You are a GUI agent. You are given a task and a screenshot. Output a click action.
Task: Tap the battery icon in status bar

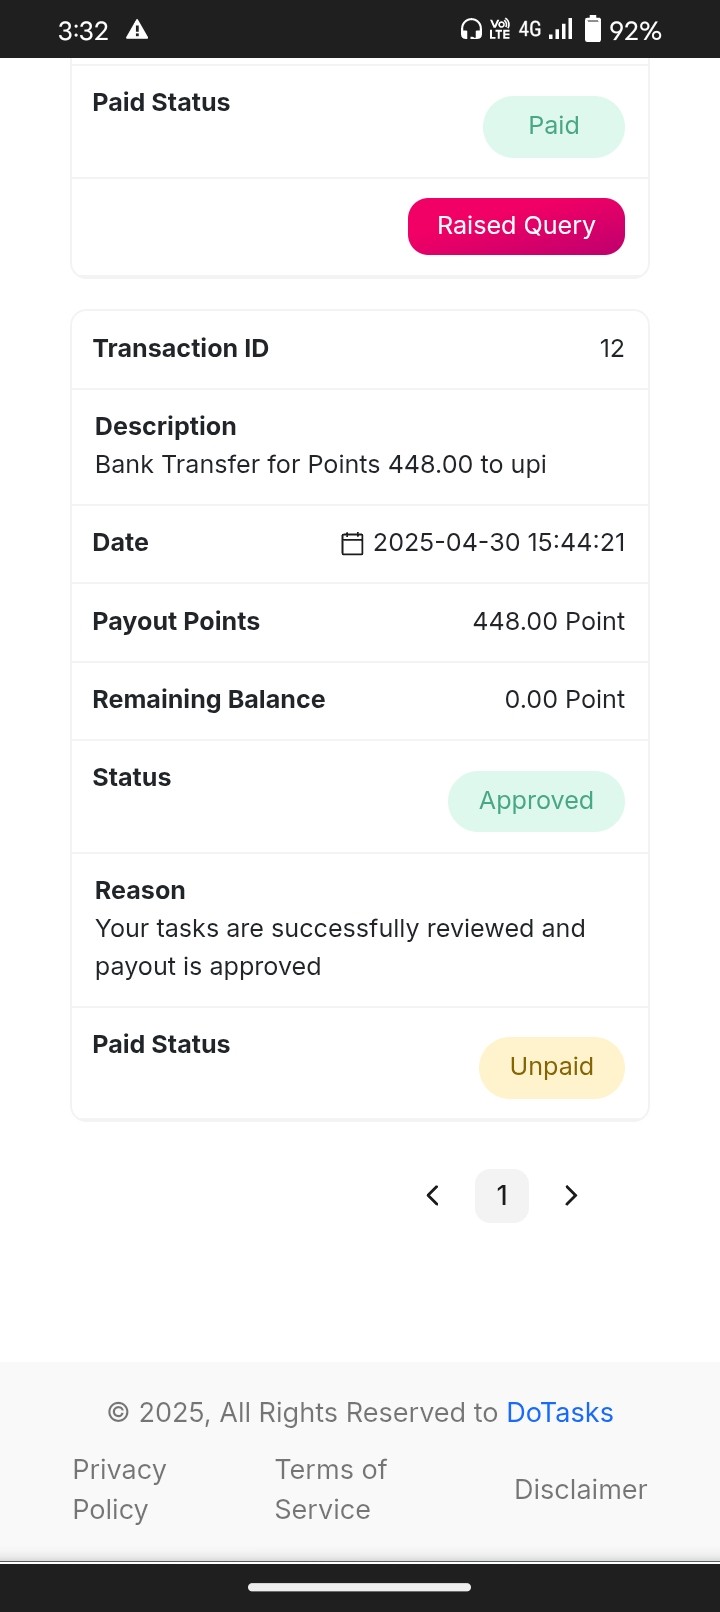[593, 29]
